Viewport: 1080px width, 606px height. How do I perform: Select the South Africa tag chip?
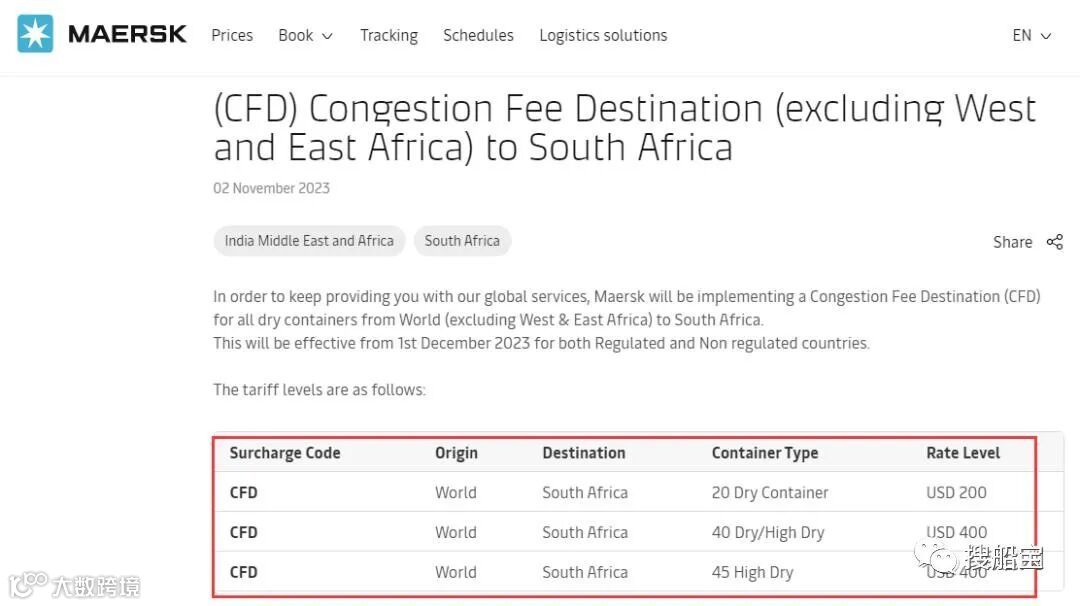point(462,241)
